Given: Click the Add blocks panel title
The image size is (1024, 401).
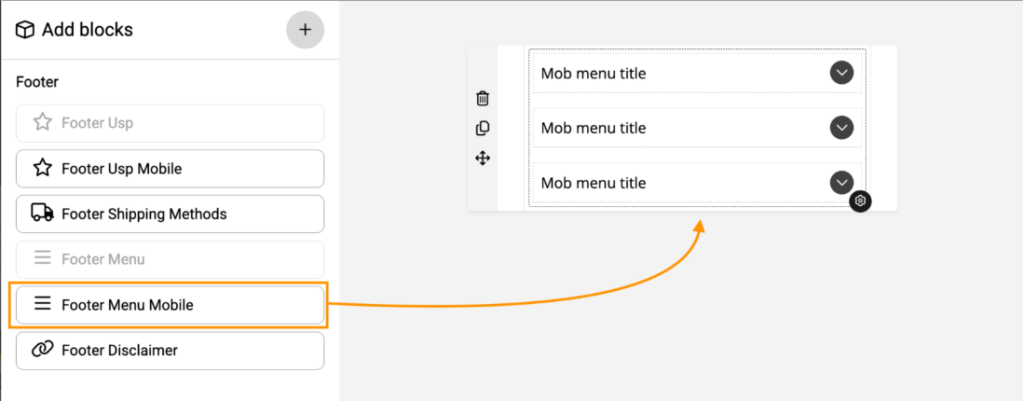Looking at the screenshot, I should pos(87,30).
